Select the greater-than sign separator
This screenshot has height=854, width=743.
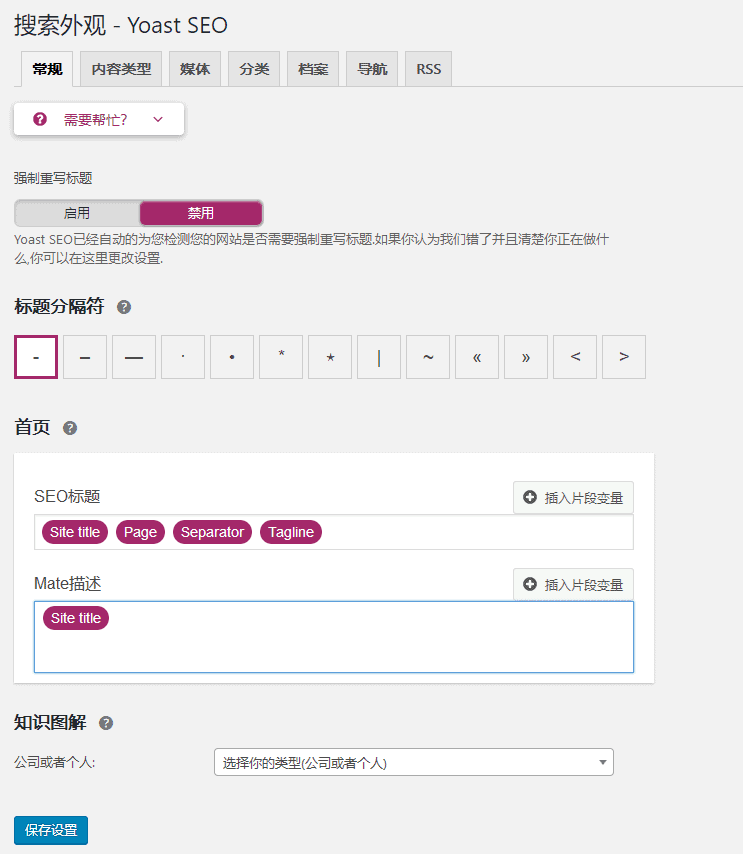pyautogui.click(x=624, y=357)
